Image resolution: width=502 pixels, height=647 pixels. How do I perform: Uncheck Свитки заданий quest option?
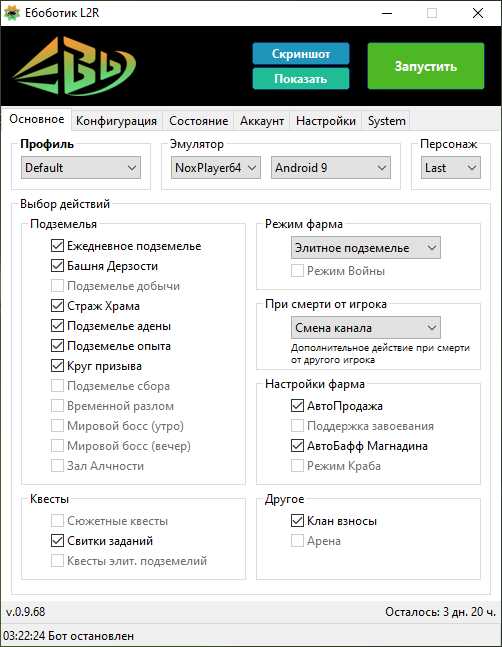click(x=57, y=541)
